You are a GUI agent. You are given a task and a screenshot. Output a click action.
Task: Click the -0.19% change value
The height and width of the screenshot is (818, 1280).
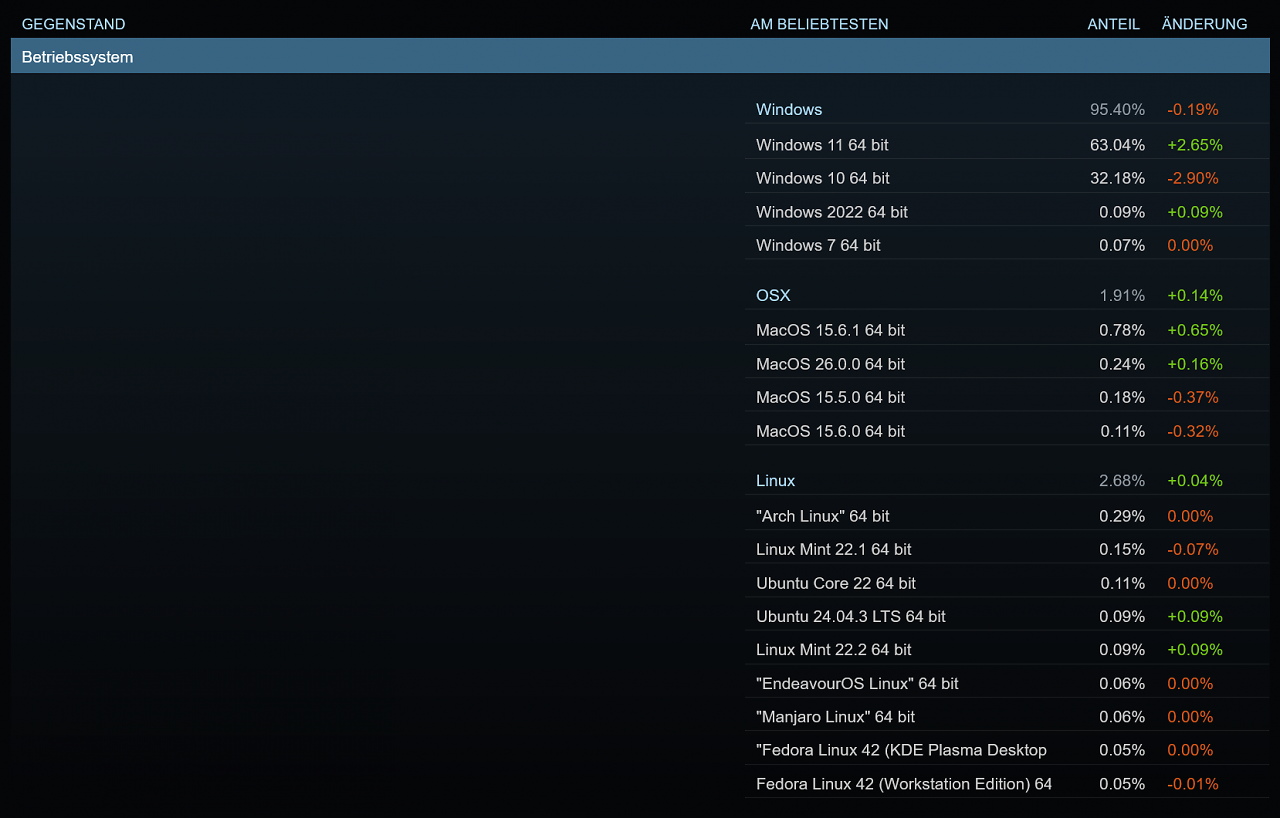1193,110
